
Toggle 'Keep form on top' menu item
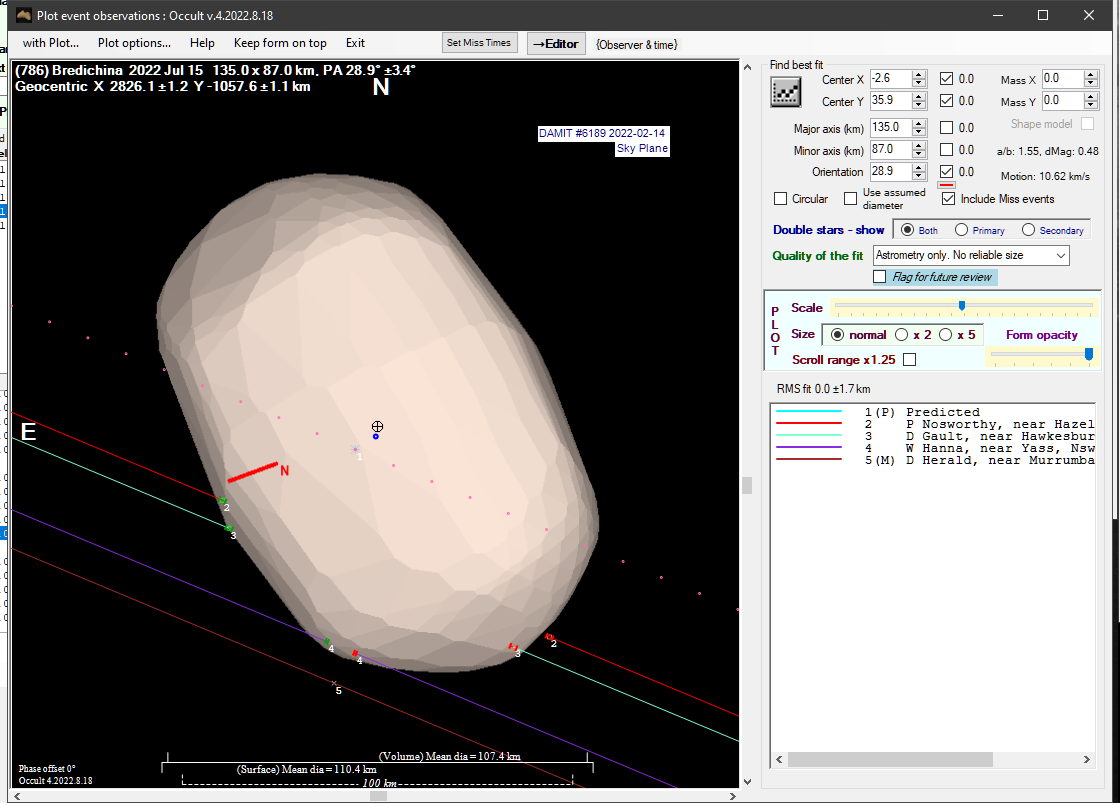coord(280,43)
